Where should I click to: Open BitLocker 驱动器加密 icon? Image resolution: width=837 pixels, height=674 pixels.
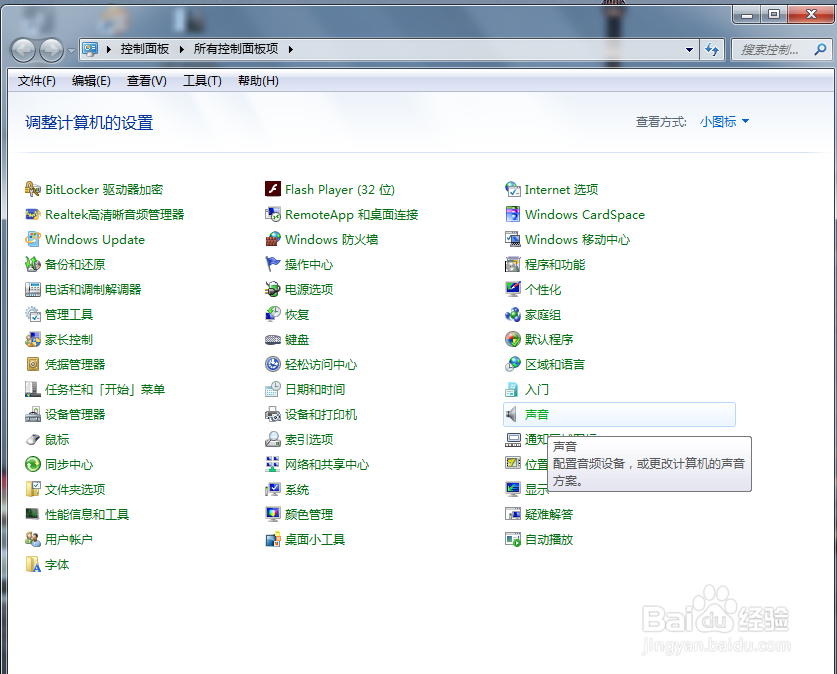(33, 189)
